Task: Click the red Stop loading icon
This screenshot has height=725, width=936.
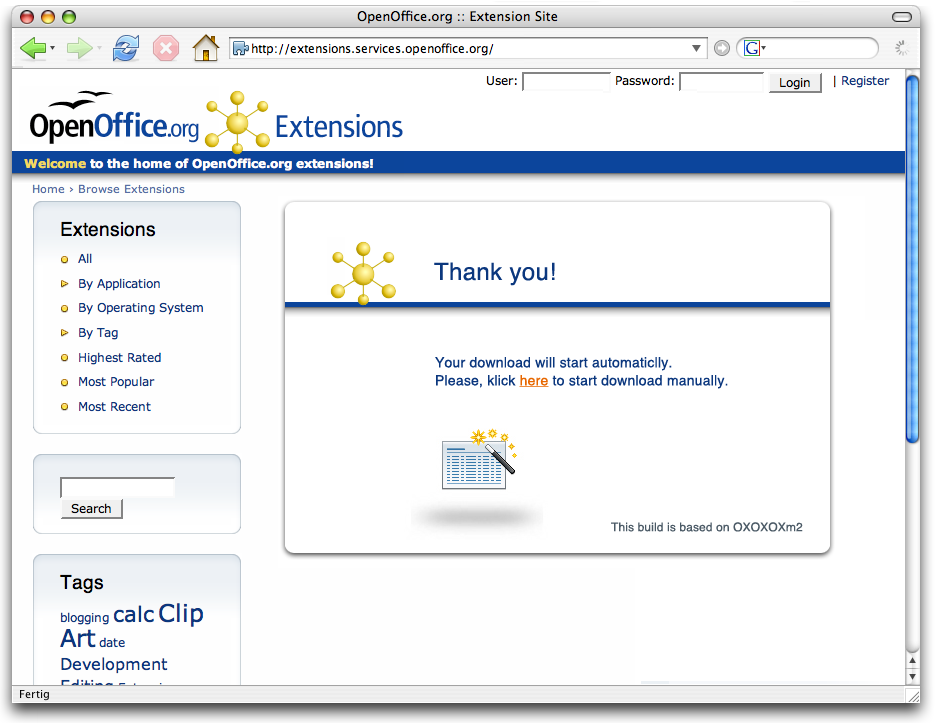Action: (166, 48)
